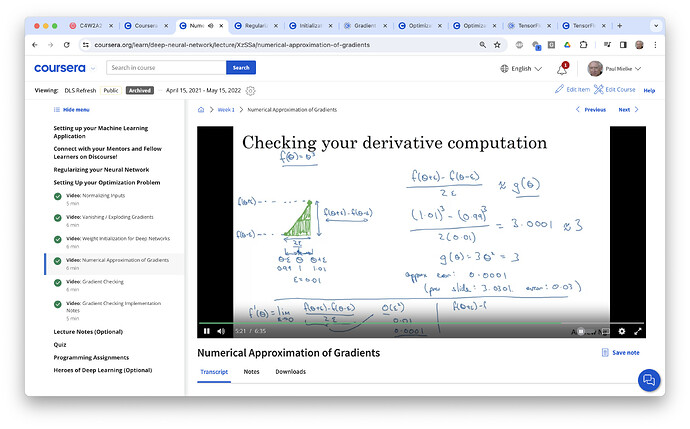
Task: Click the blue Search button
Action: tap(241, 68)
